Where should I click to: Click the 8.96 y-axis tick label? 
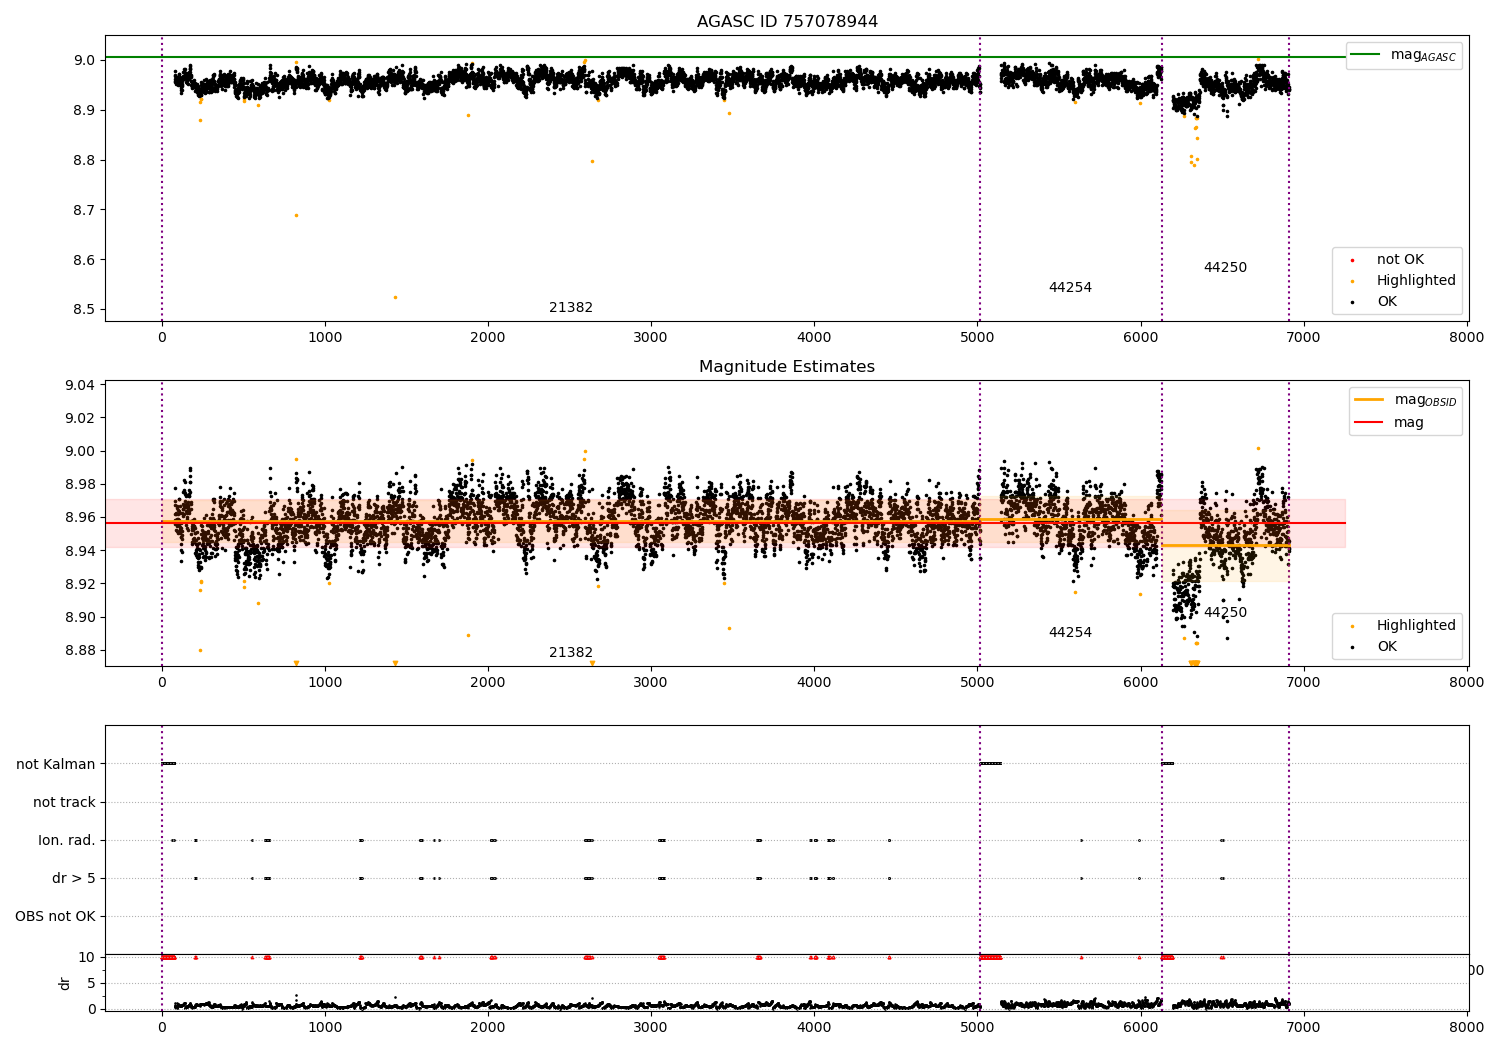80,518
